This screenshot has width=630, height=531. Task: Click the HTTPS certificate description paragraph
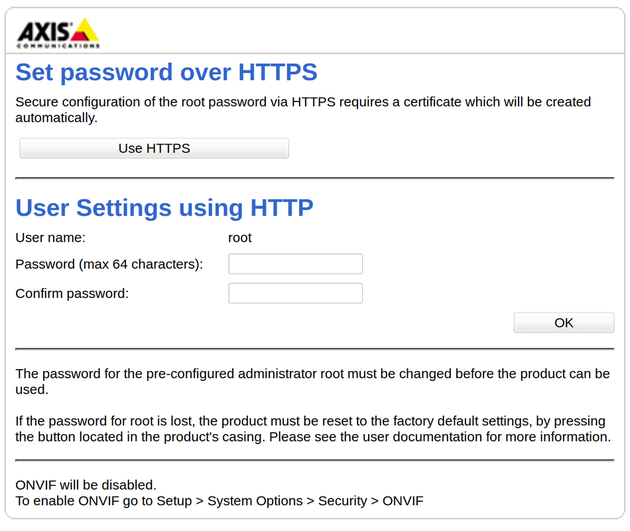point(303,110)
